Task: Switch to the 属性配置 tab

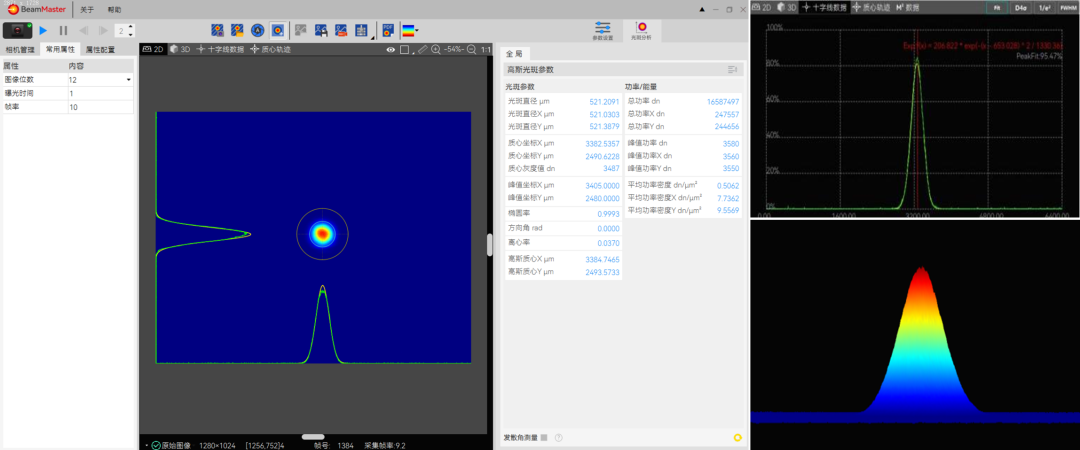Action: (101, 50)
